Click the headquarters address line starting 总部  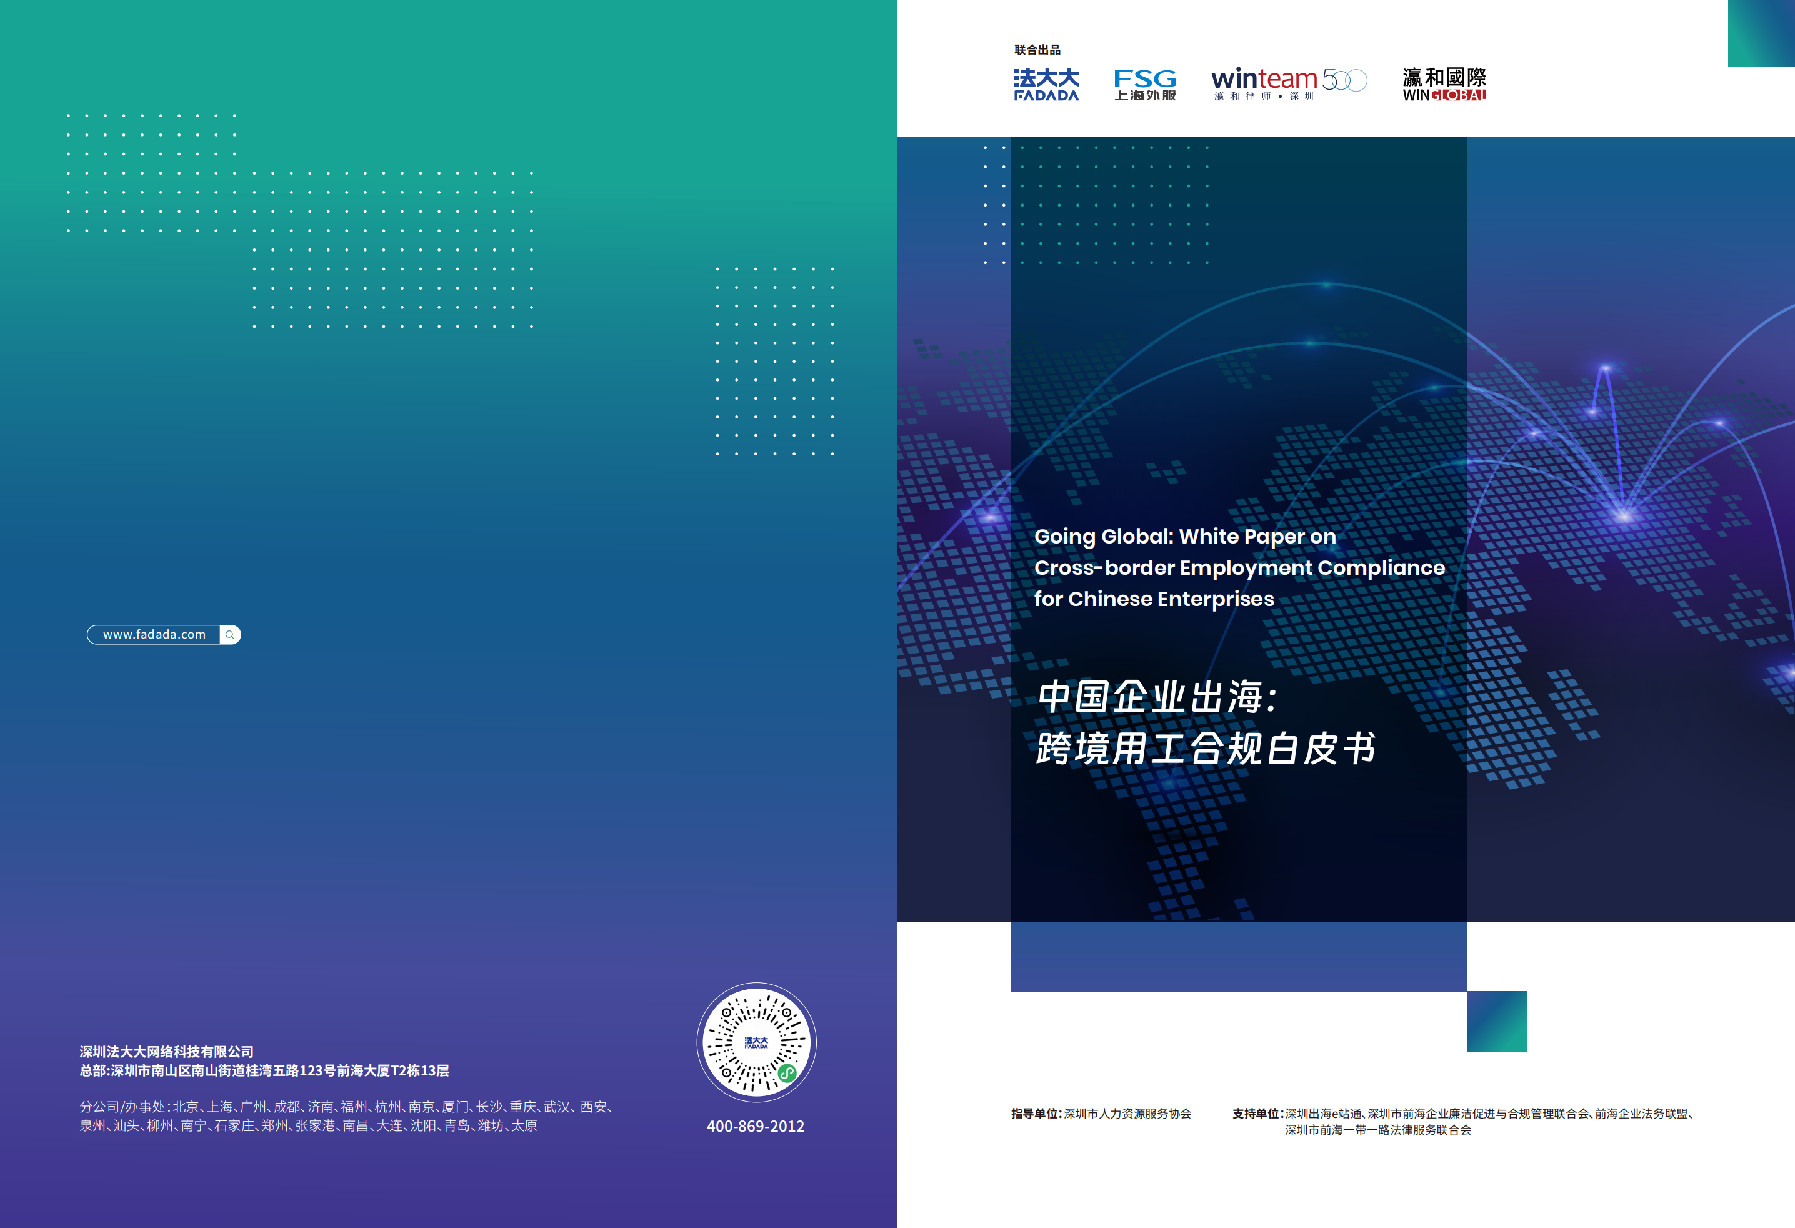pos(264,1070)
